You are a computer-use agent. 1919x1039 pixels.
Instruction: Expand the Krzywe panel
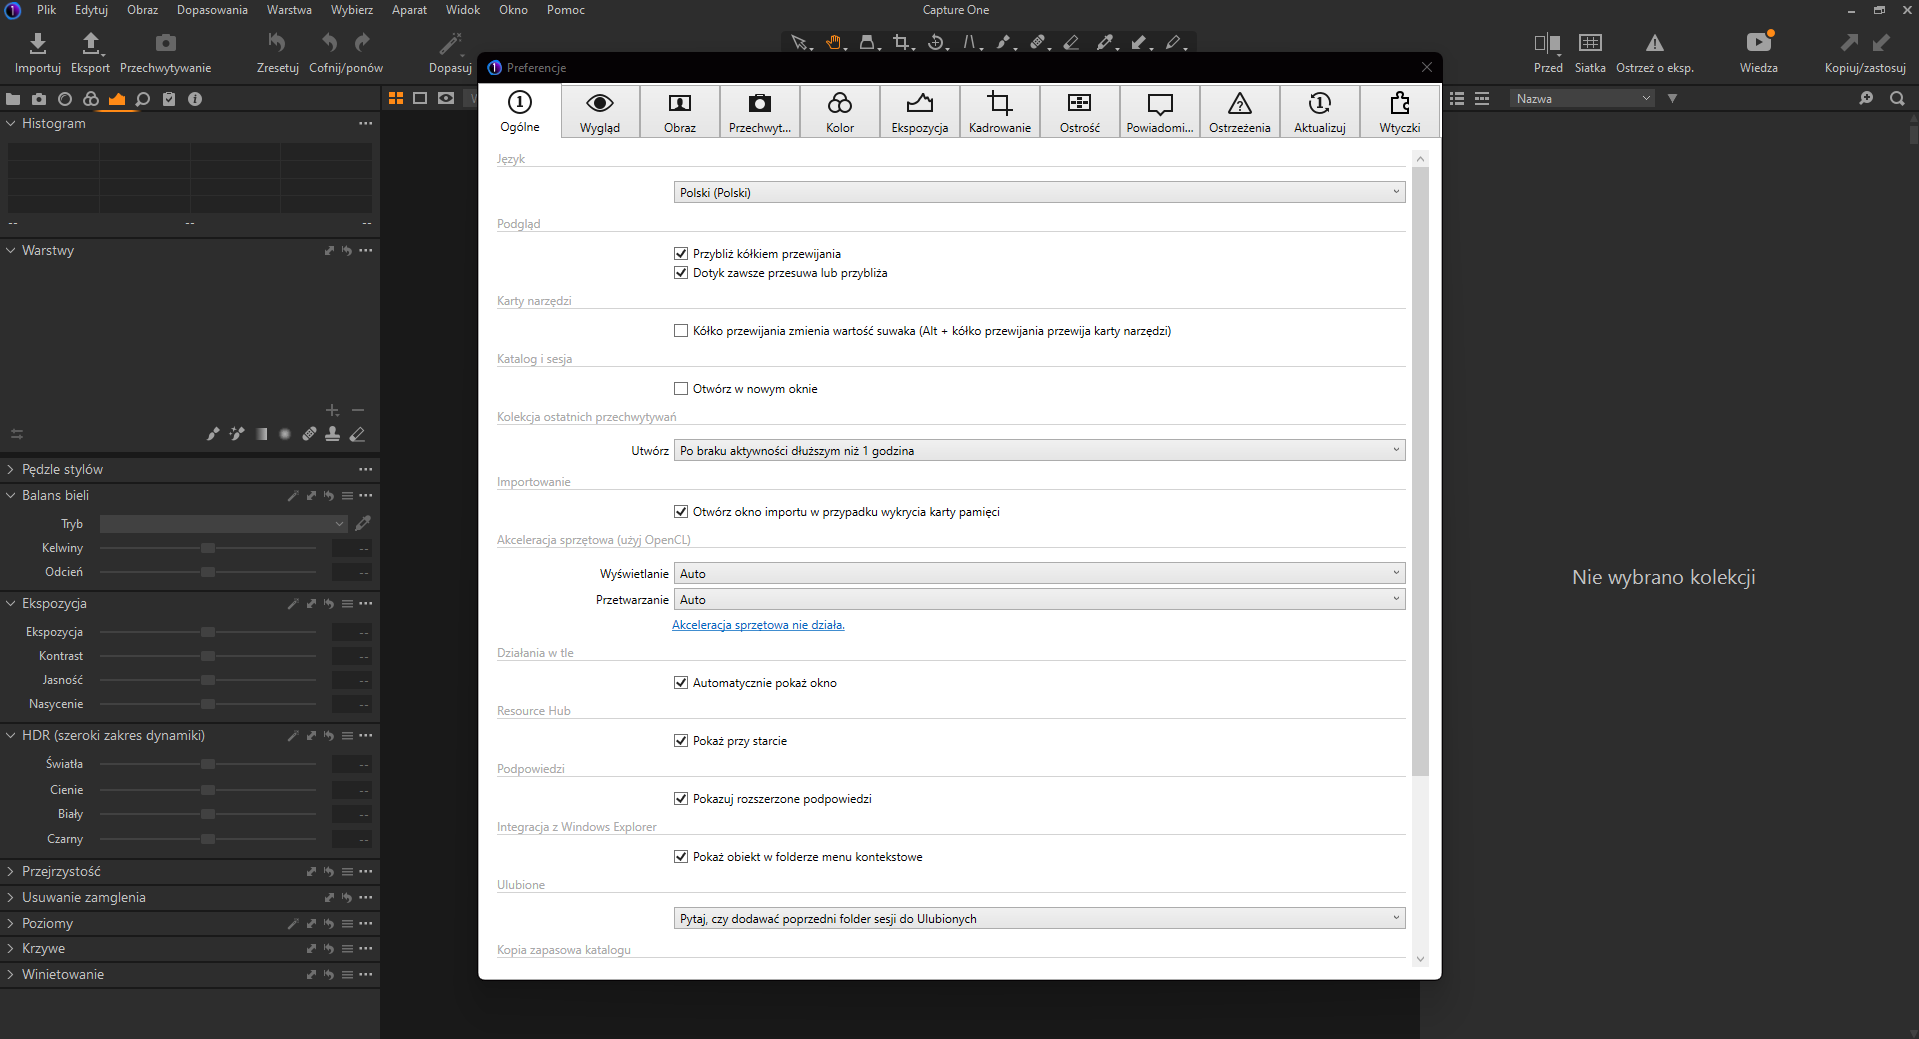pyautogui.click(x=11, y=948)
